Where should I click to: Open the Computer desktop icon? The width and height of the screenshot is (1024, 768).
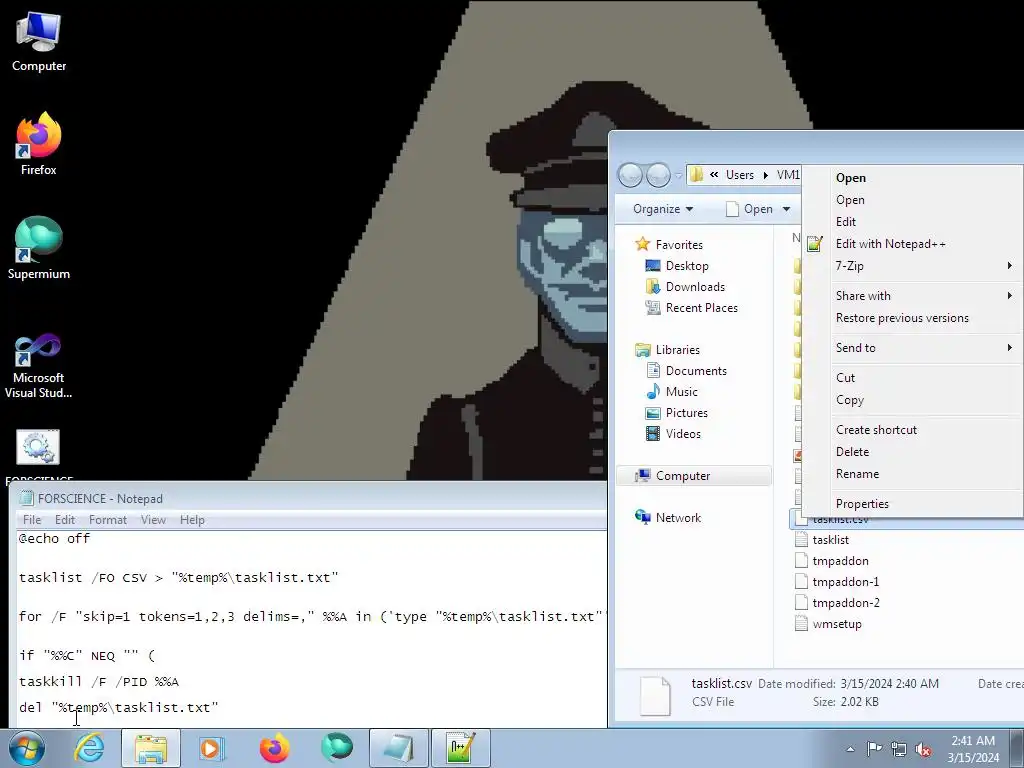(x=39, y=42)
